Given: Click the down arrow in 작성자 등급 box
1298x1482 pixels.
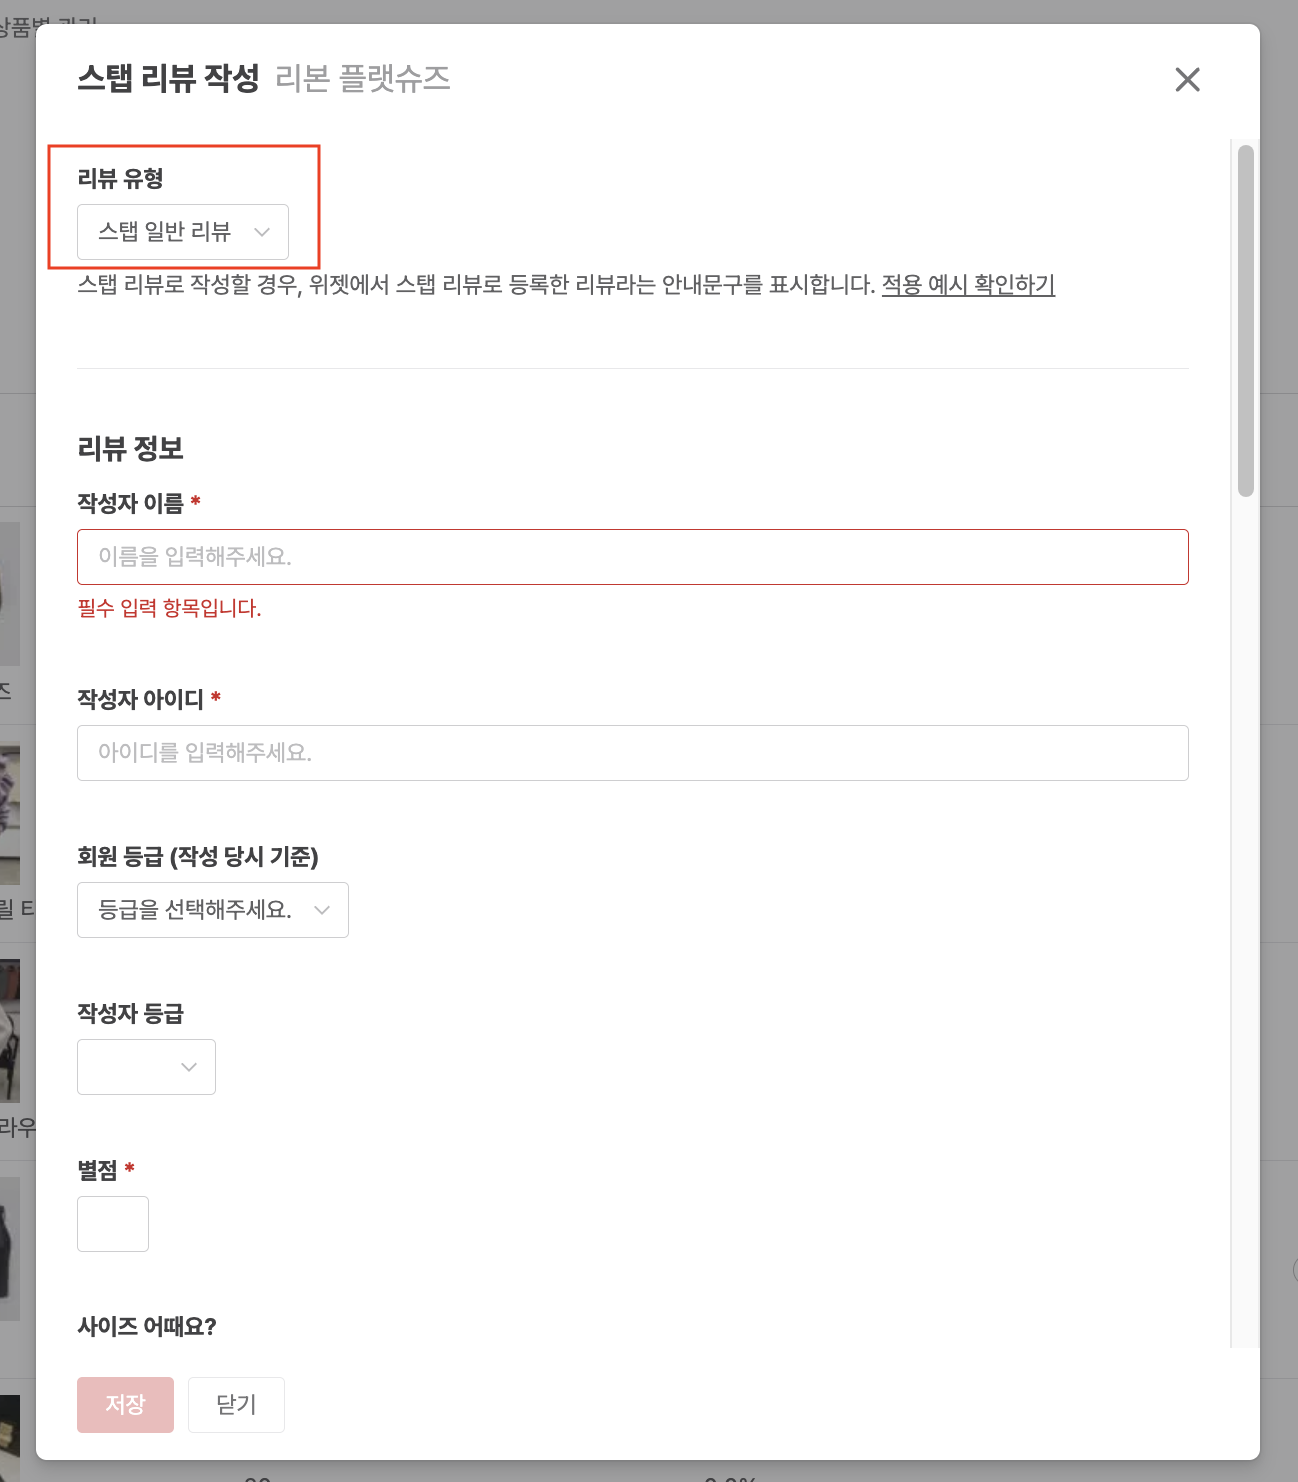Looking at the screenshot, I should pyautogui.click(x=189, y=1067).
